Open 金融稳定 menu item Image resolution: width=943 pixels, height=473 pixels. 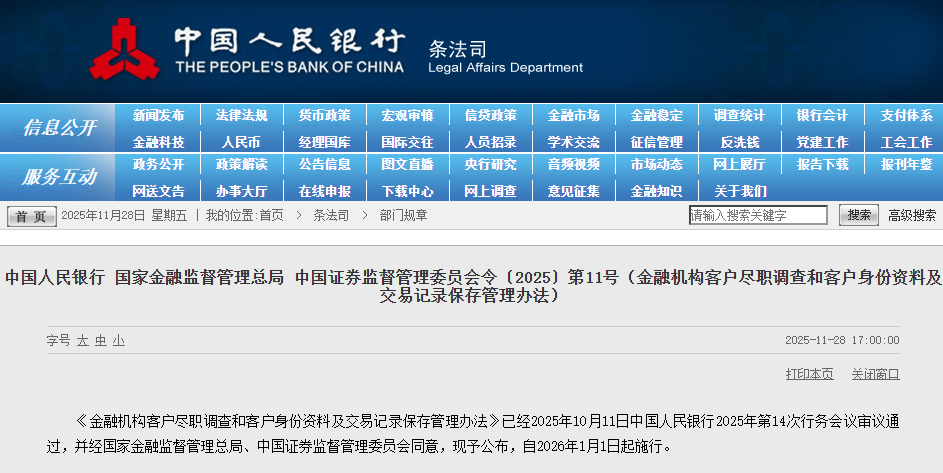click(x=656, y=116)
